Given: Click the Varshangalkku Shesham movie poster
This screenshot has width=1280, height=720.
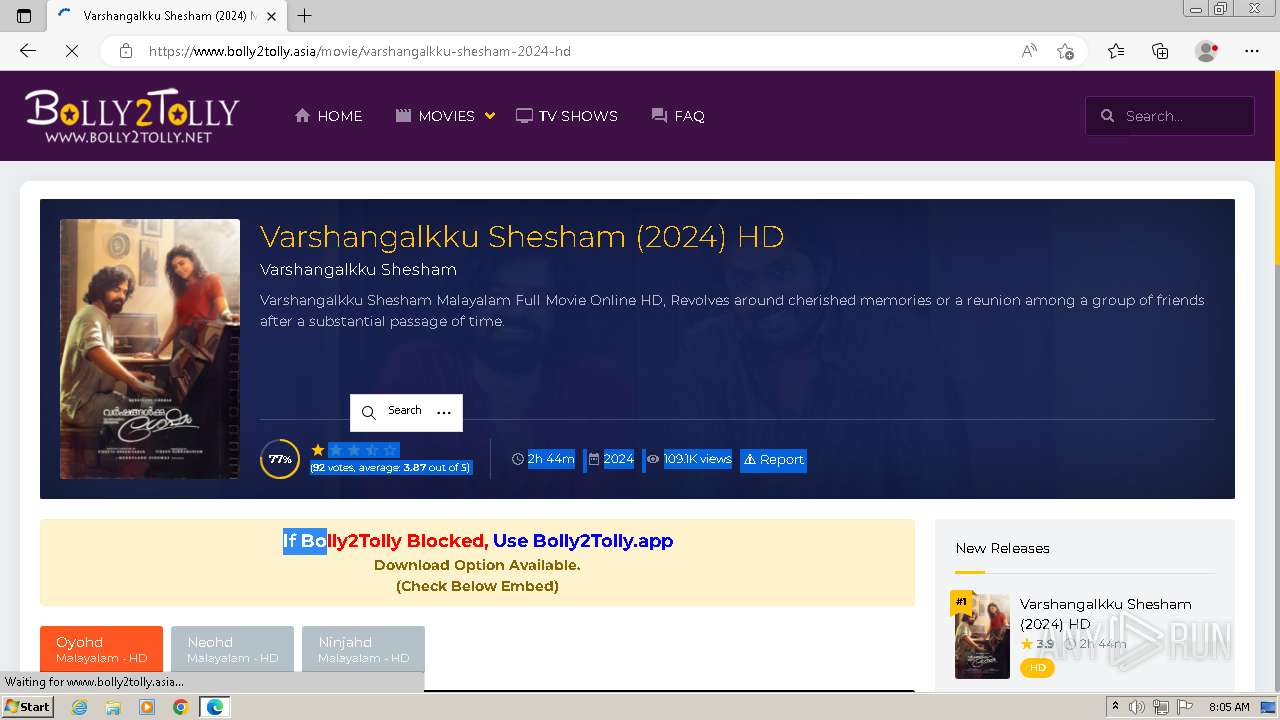Looking at the screenshot, I should 150,349.
